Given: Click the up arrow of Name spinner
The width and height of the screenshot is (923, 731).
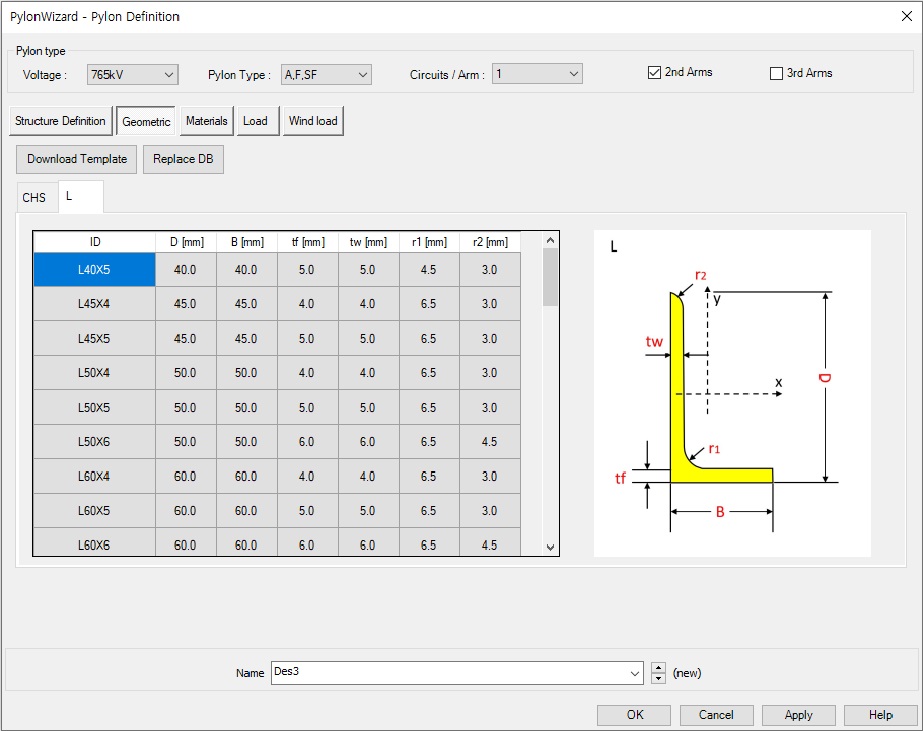Looking at the screenshot, I should pyautogui.click(x=658, y=668).
